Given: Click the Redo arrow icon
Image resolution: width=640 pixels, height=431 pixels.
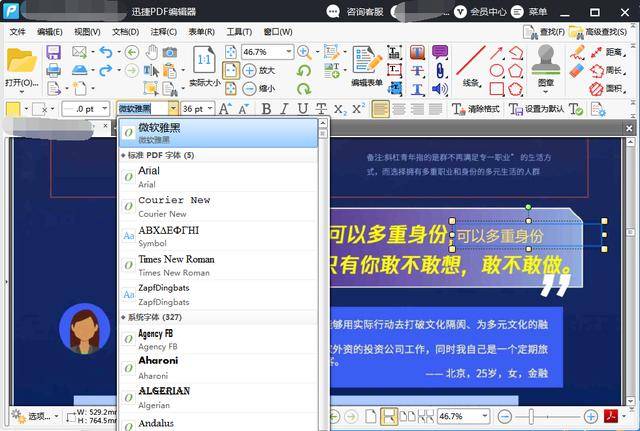Looking at the screenshot, I should [x=106, y=70].
